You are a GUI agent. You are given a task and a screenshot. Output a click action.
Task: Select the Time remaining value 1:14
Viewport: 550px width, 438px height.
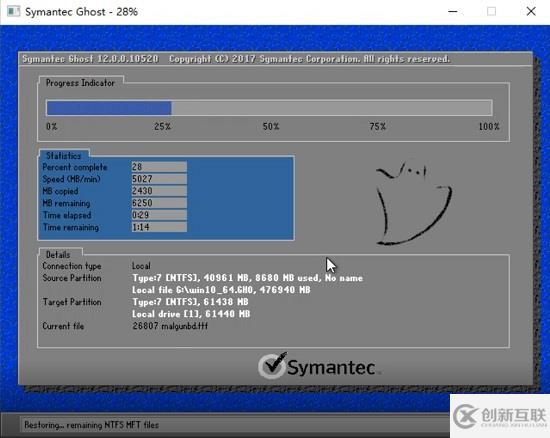159,227
